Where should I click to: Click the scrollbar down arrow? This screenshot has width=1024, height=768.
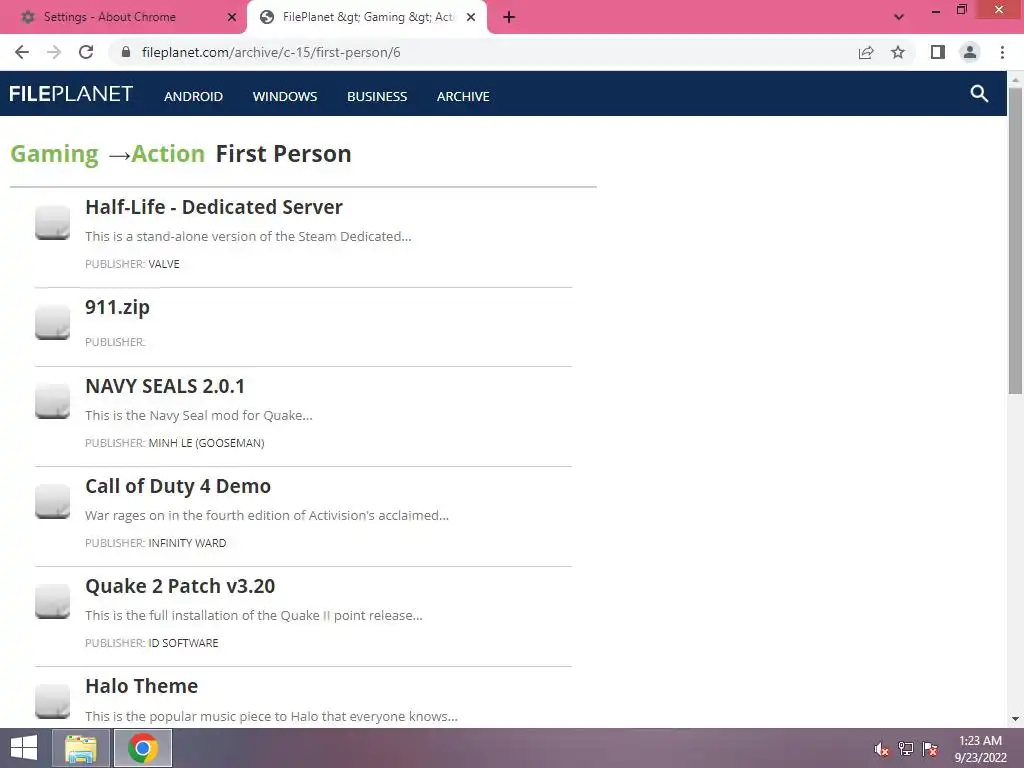click(1015, 719)
